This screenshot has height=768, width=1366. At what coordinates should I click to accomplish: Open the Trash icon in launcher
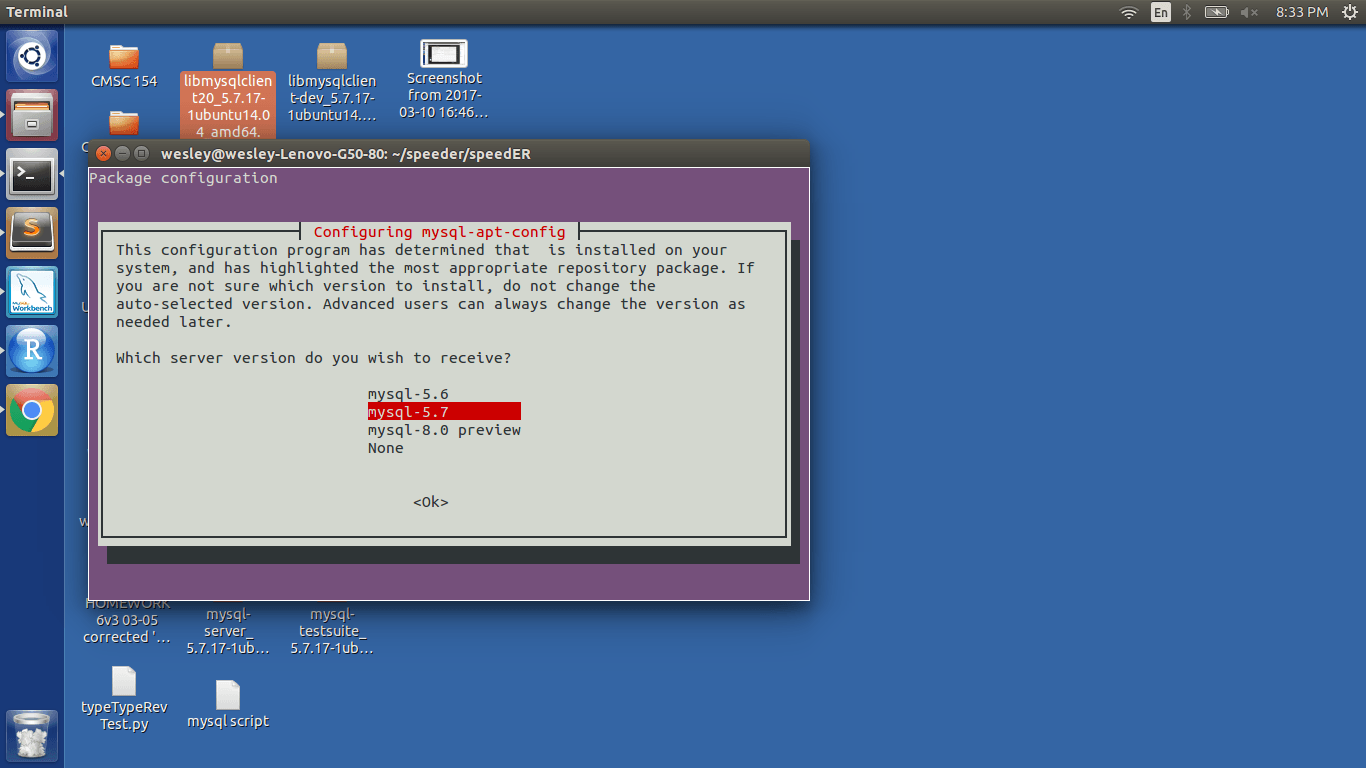pos(32,736)
